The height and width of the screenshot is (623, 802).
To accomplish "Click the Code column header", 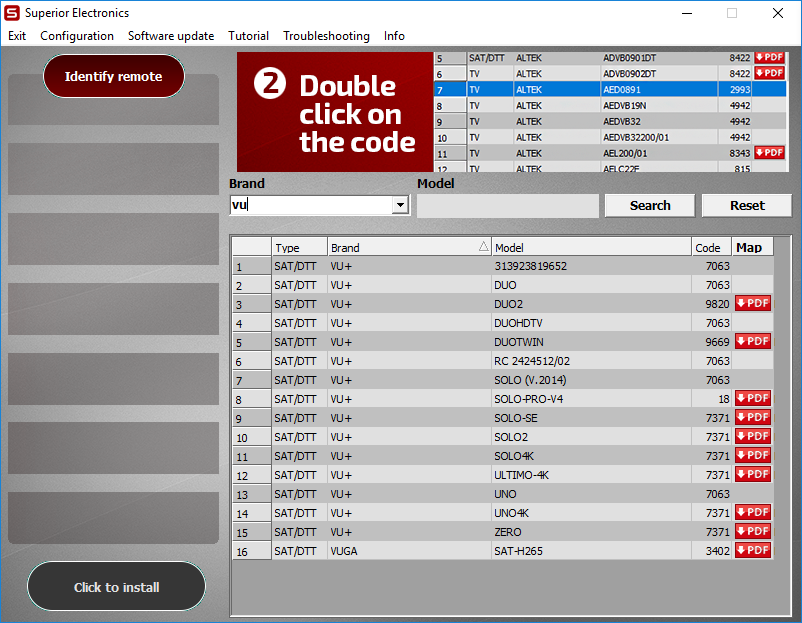I will 711,248.
